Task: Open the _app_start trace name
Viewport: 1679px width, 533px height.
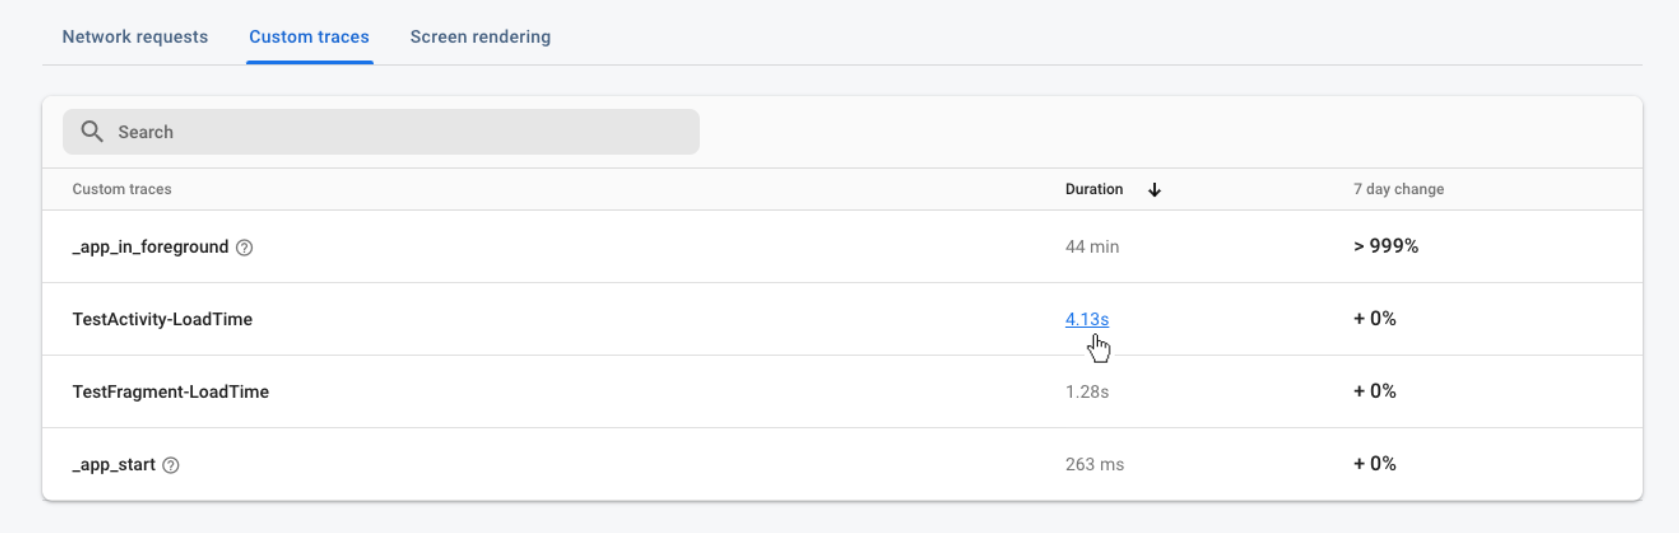Action: [x=114, y=465]
